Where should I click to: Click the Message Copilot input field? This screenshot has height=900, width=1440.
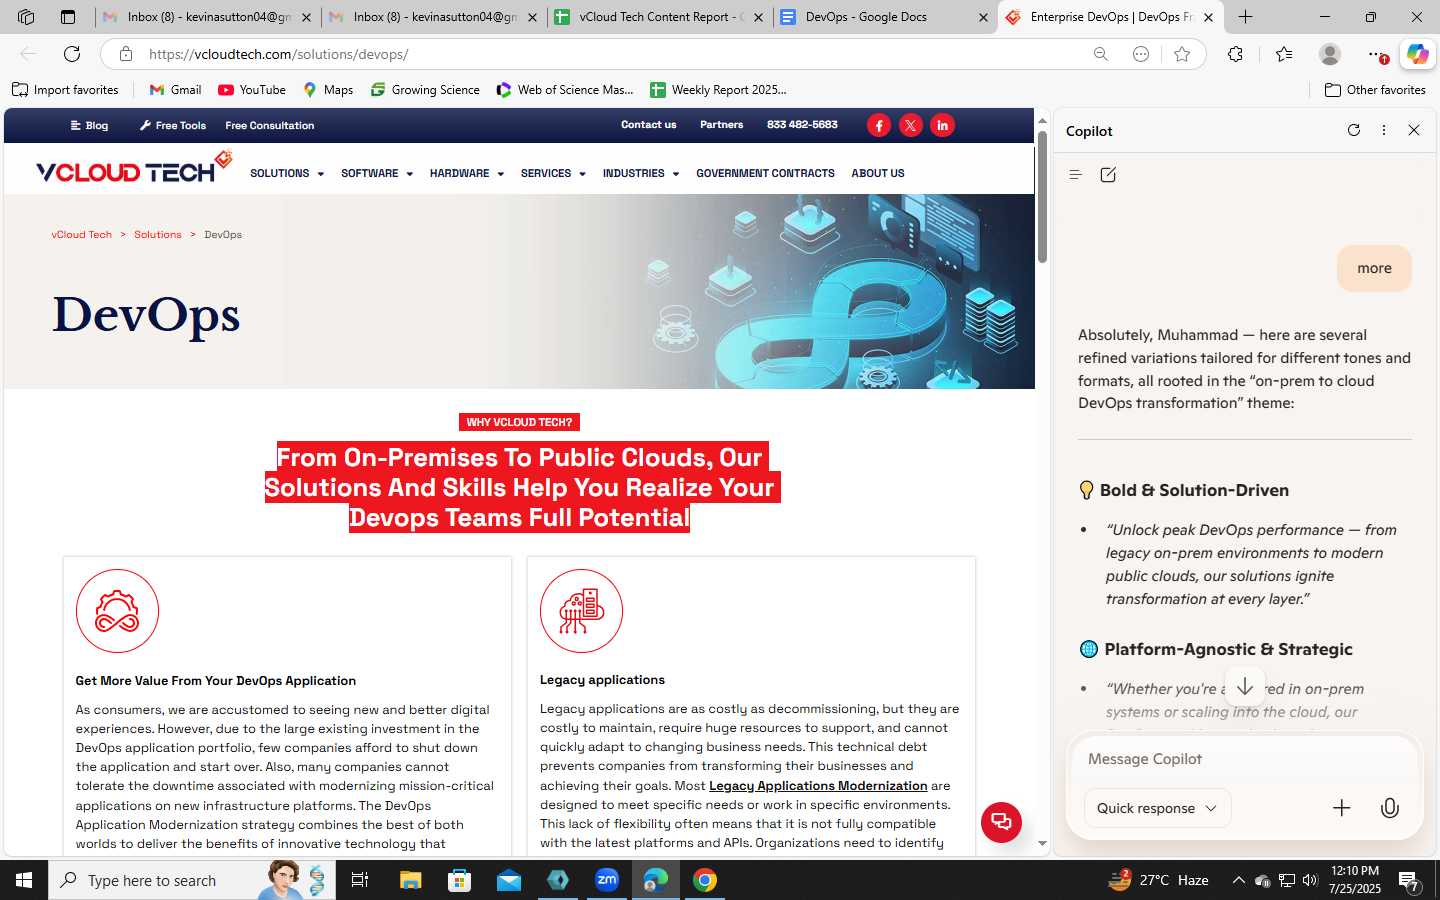[1245, 759]
